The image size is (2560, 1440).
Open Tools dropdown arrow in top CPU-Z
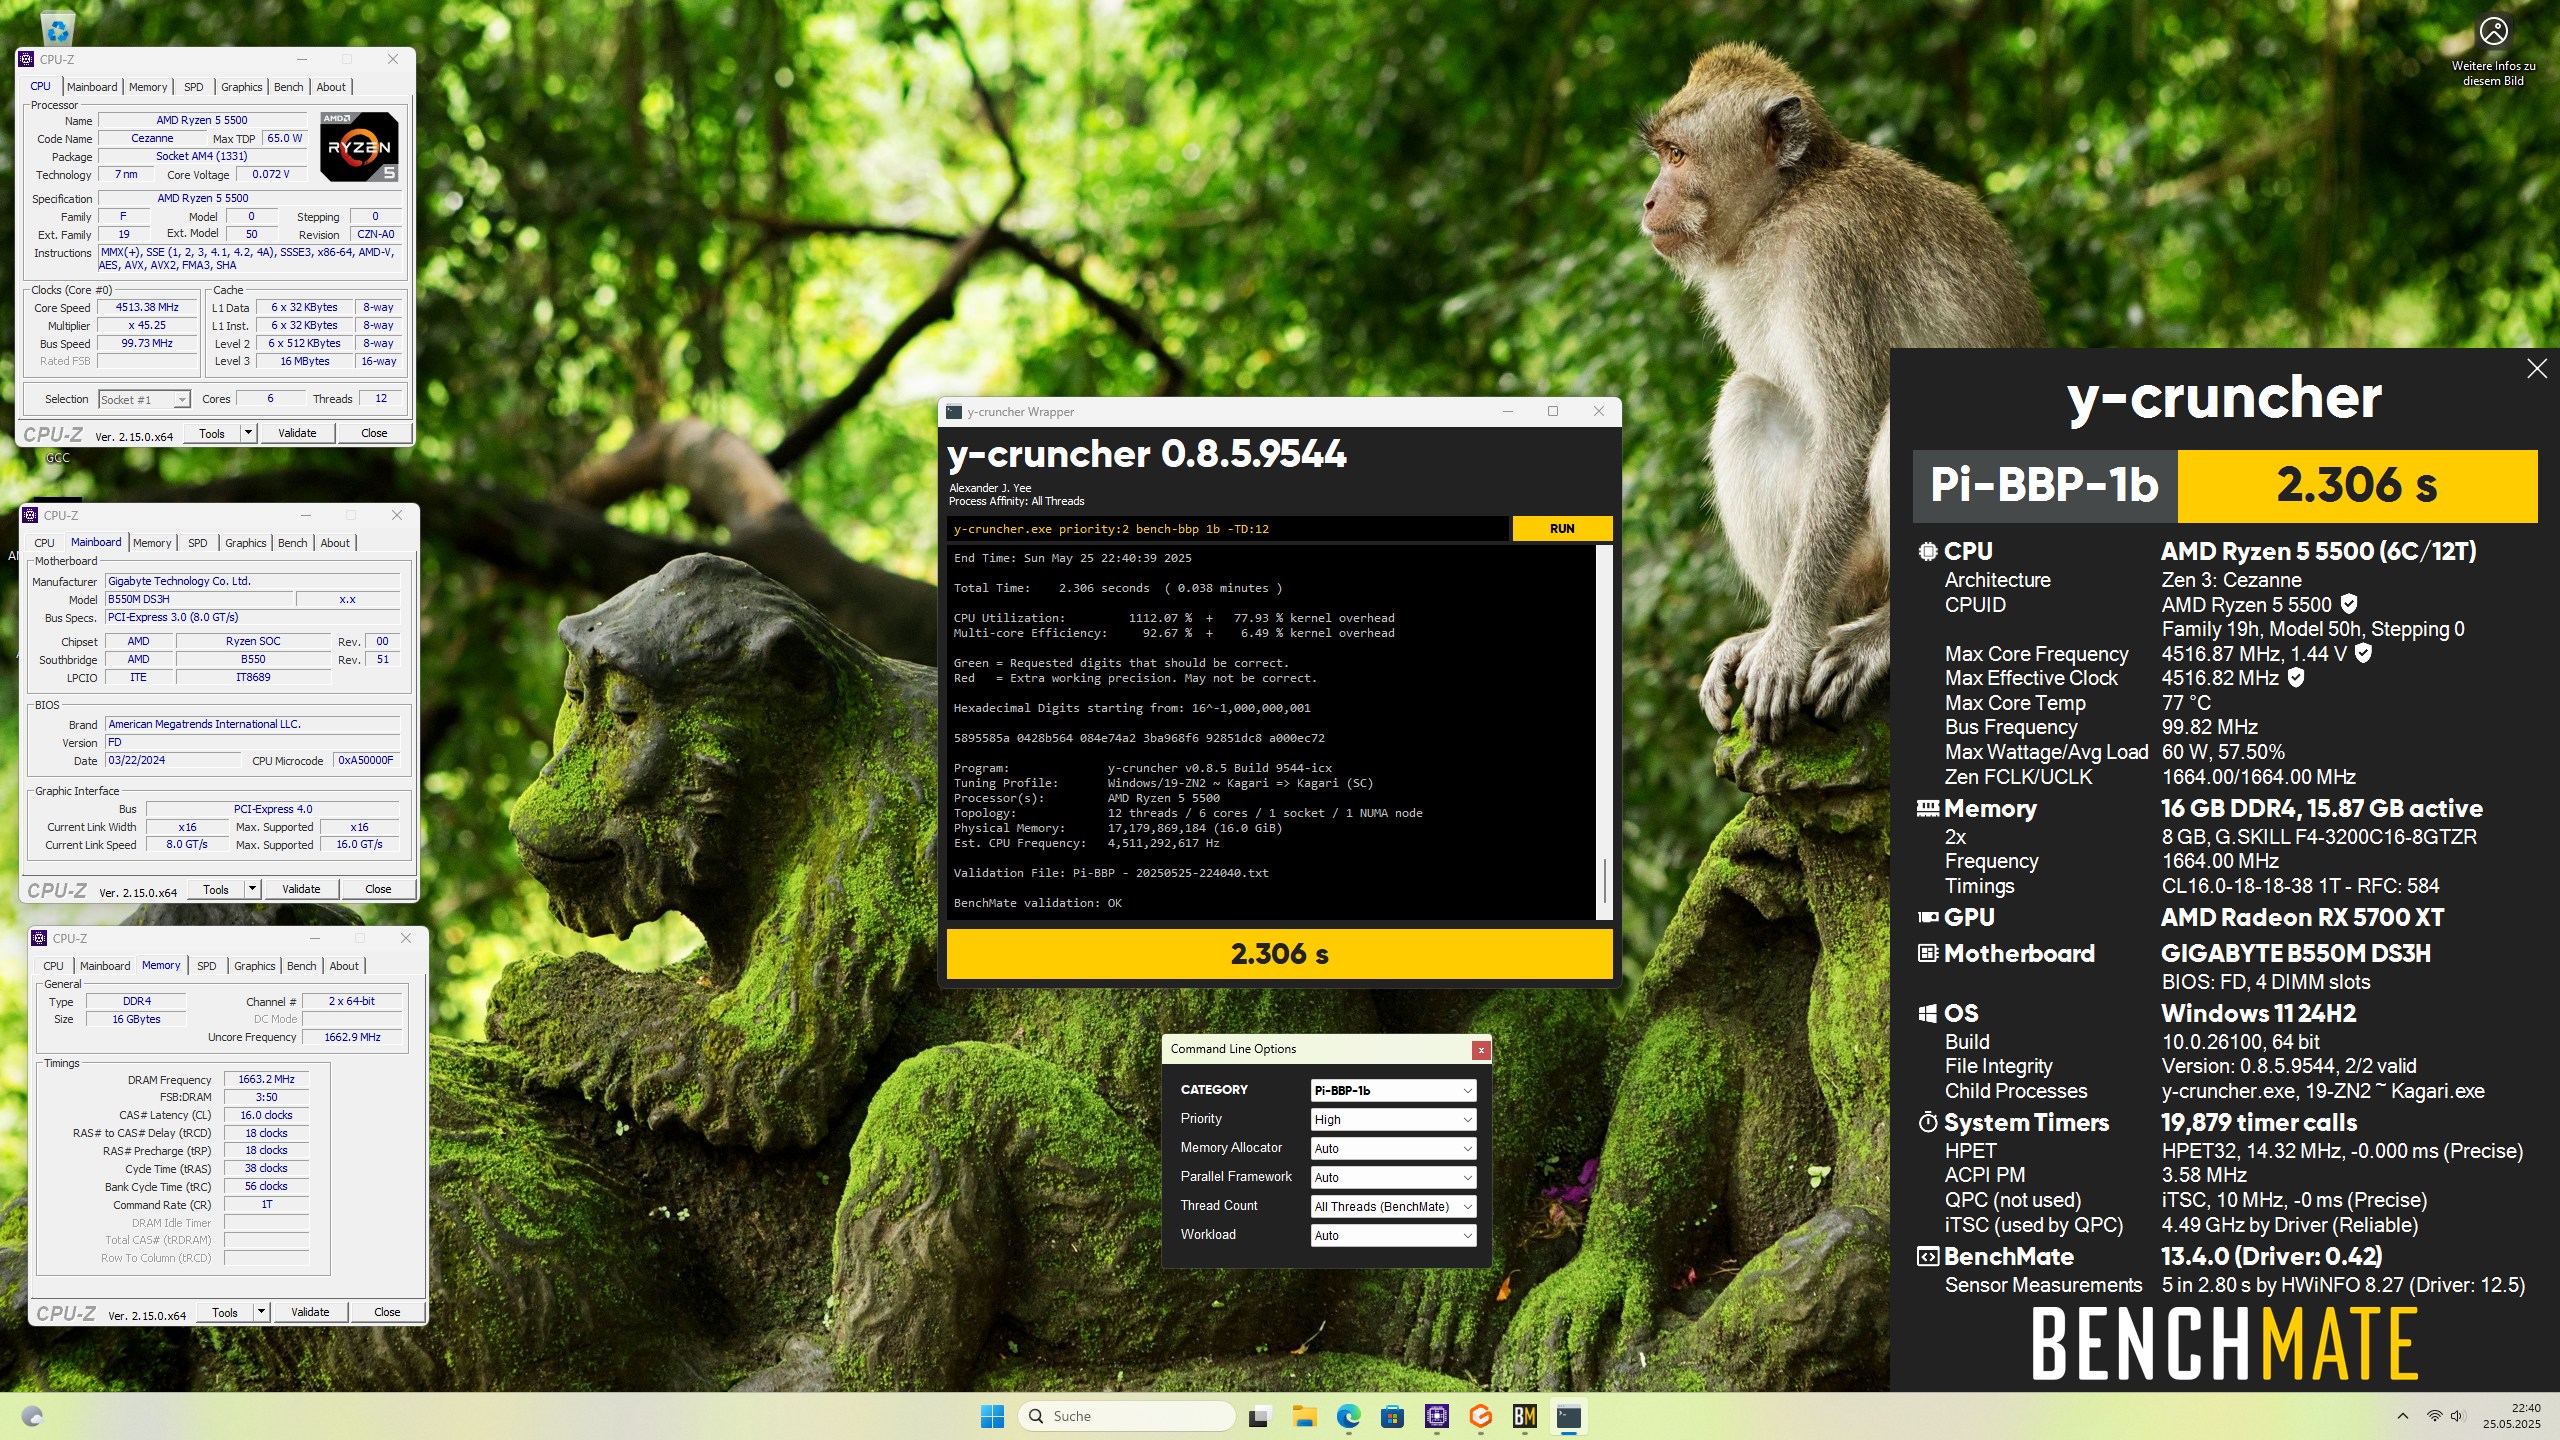[248, 433]
